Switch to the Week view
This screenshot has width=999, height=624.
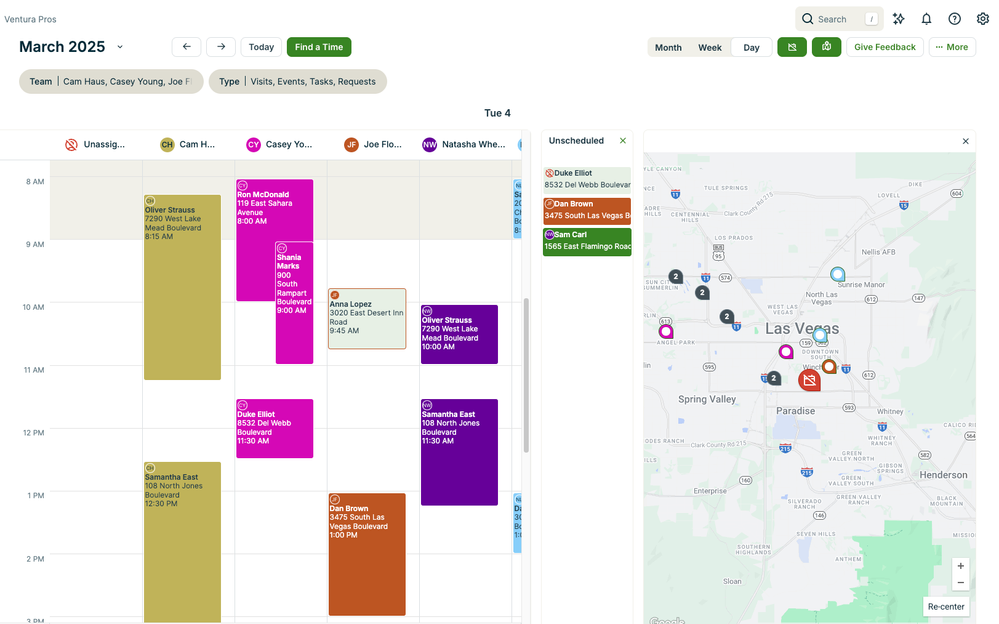coord(709,47)
